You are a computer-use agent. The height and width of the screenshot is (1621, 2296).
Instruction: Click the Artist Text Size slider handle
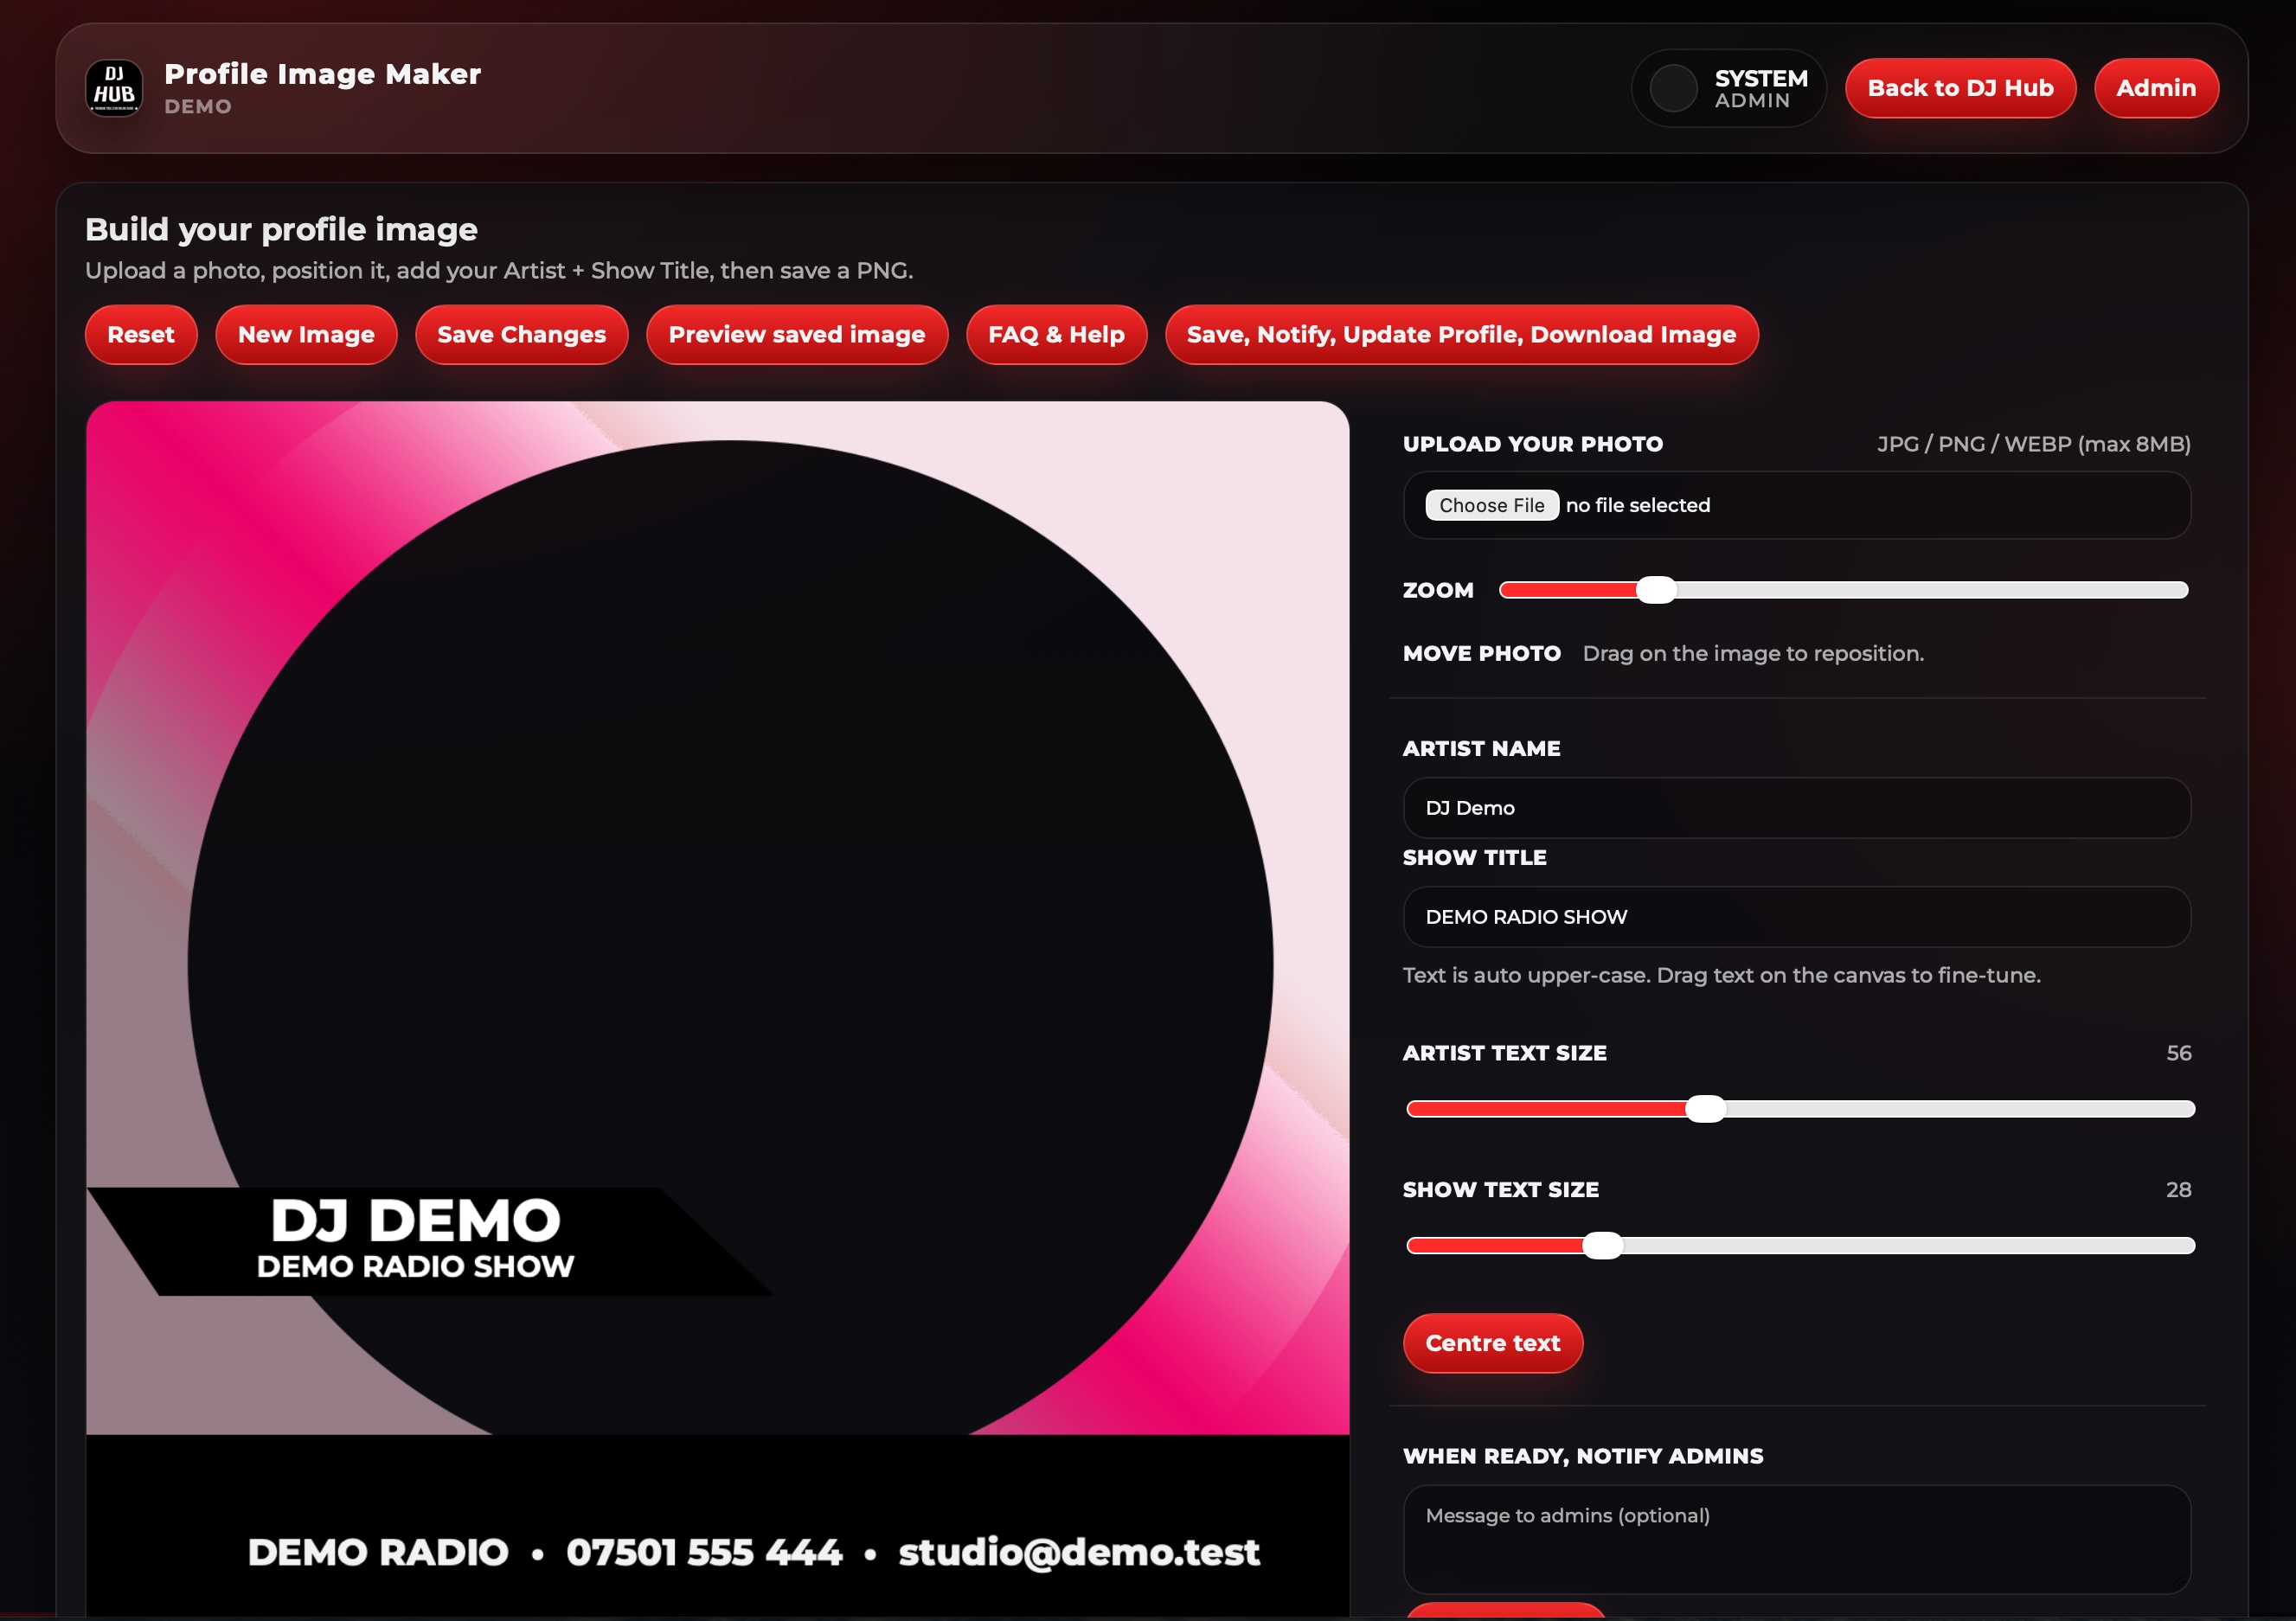(1705, 1108)
